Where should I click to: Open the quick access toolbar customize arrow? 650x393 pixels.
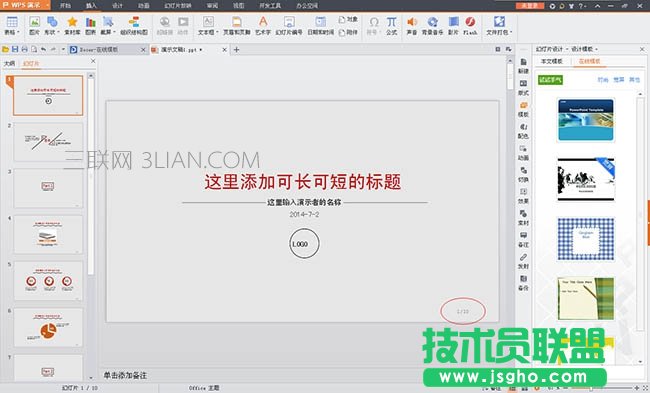63,49
